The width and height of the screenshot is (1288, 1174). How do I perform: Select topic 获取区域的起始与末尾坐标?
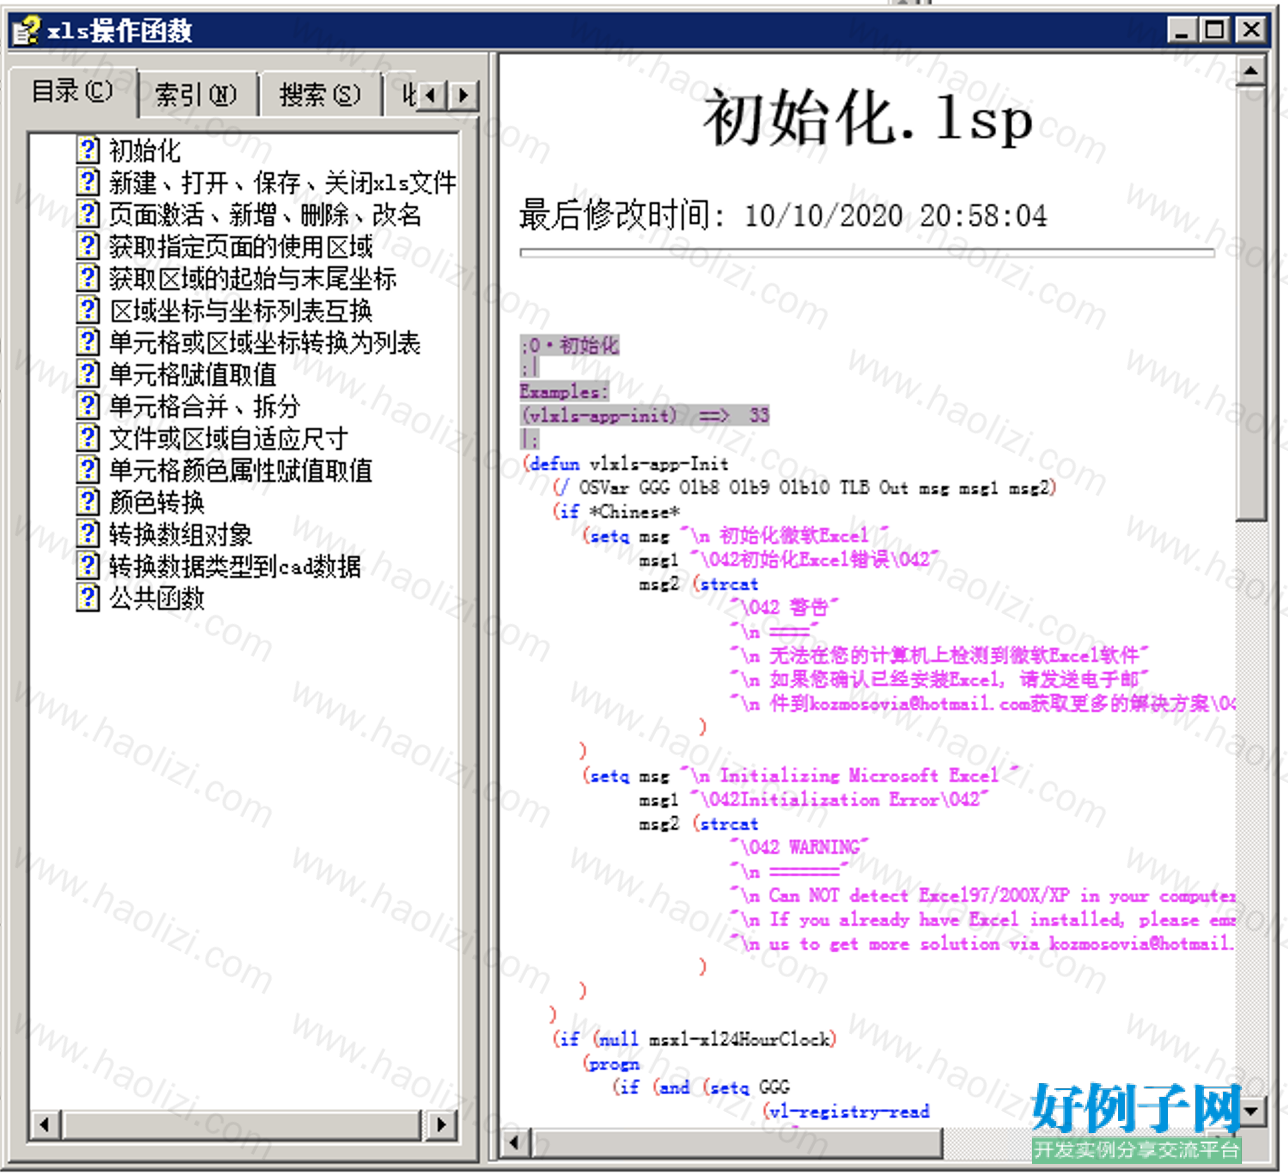253,279
